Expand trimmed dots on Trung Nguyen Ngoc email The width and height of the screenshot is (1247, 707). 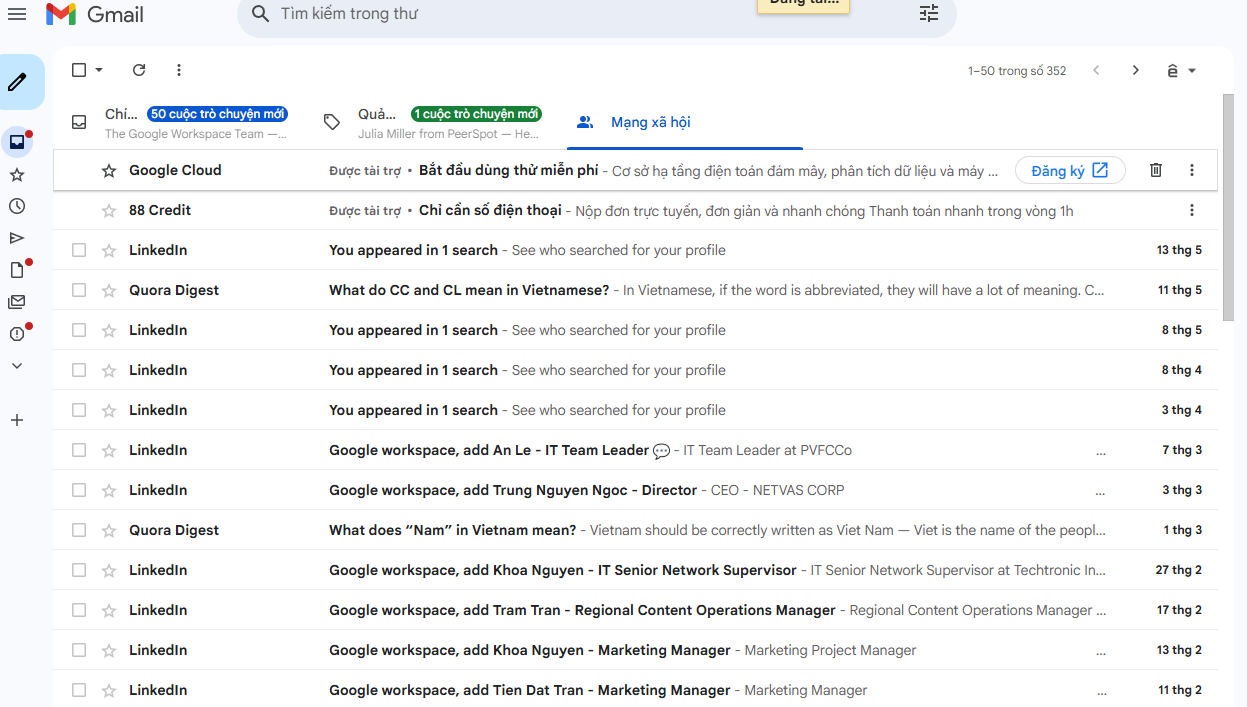(1101, 492)
